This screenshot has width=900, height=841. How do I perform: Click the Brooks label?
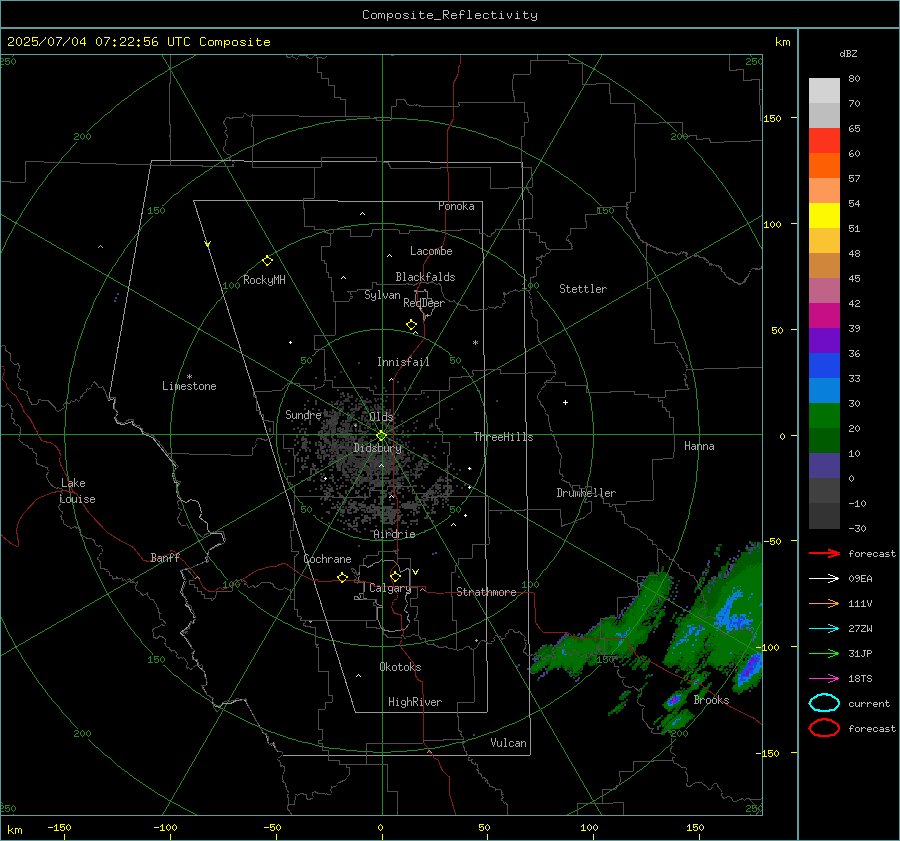pos(711,700)
